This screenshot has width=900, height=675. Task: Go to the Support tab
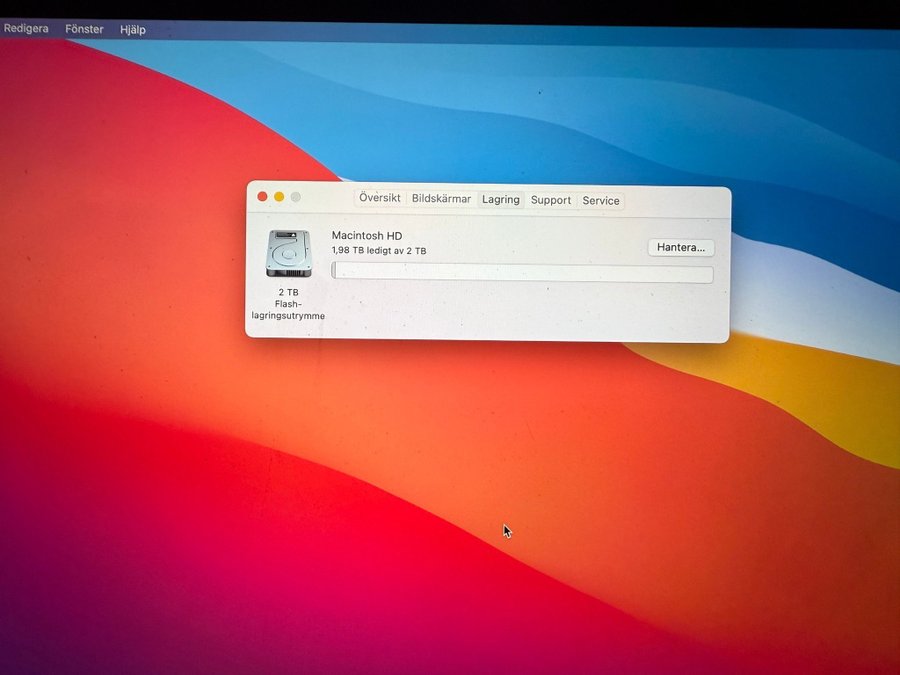click(551, 200)
